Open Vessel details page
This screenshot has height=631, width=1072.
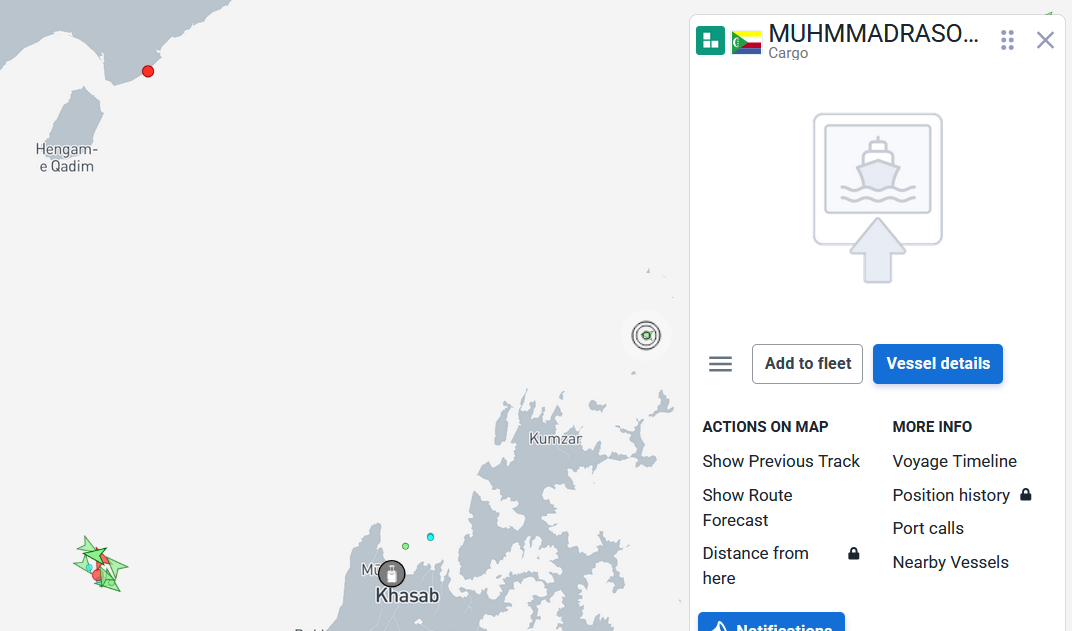[938, 364]
